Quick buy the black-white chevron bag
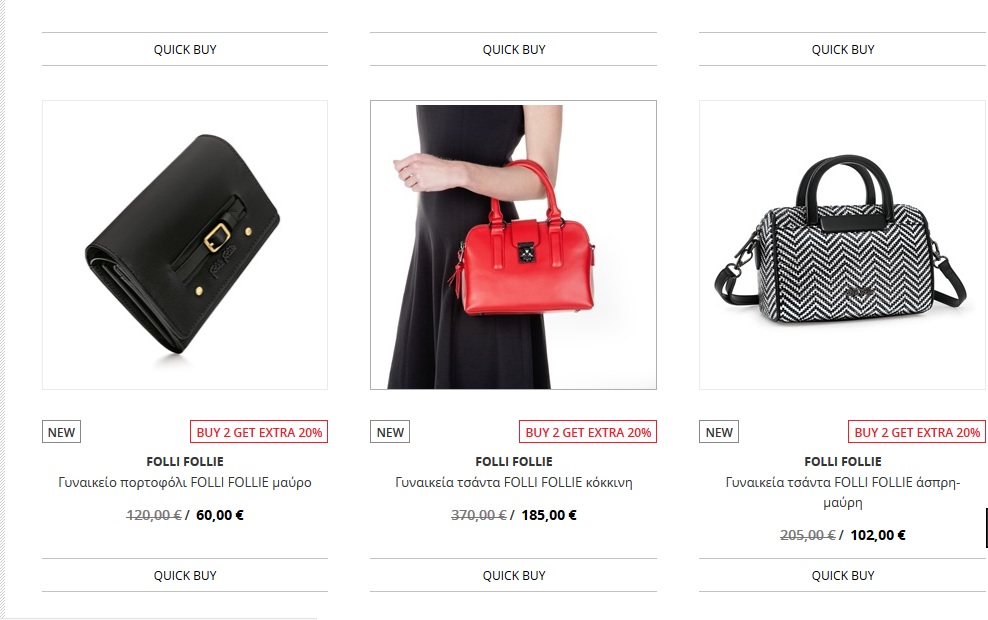This screenshot has width=988, height=620. 842,575
